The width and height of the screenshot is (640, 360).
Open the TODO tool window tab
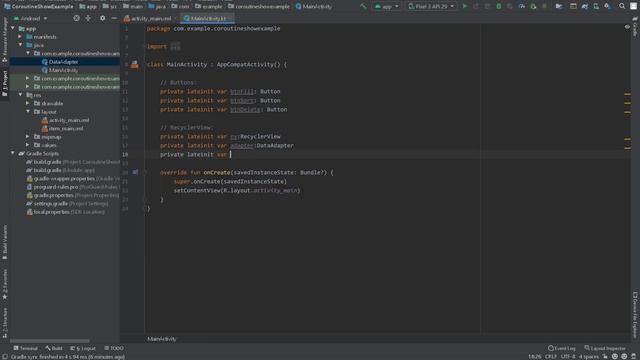[114, 348]
